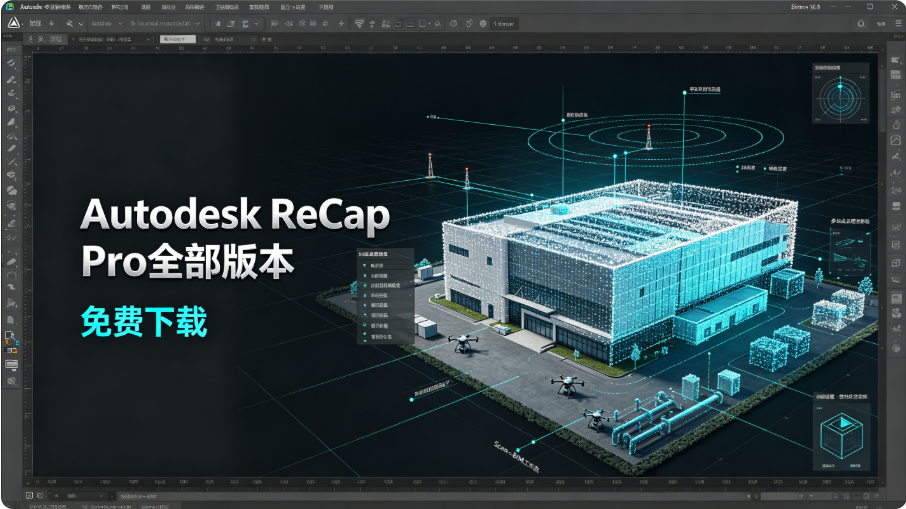Select the arc tool in left toolbar
This screenshot has height=509, width=906.
tap(12, 275)
